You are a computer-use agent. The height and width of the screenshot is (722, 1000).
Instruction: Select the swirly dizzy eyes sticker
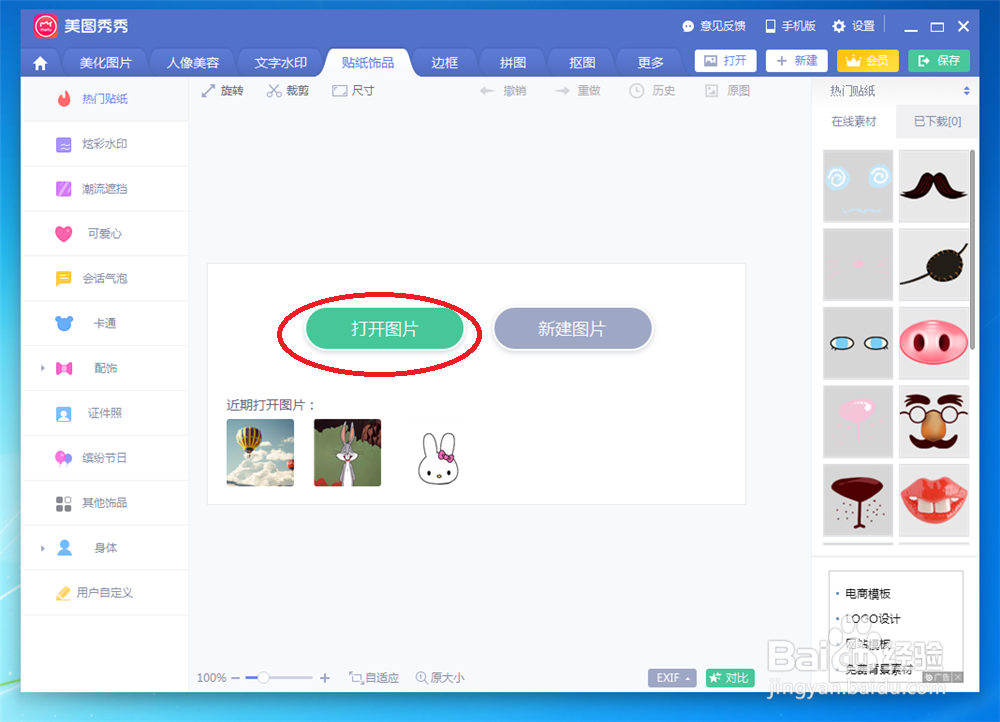coord(858,186)
